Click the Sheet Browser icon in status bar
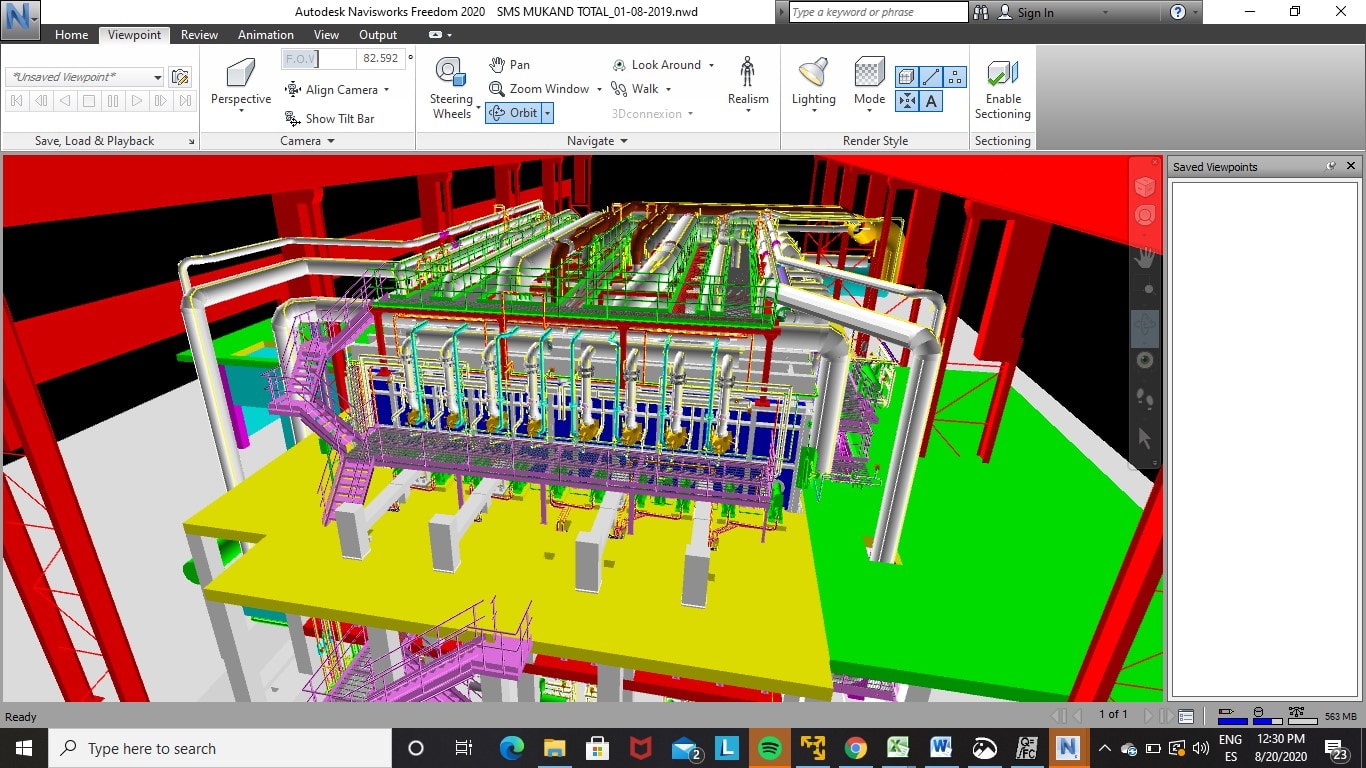 (1186, 716)
